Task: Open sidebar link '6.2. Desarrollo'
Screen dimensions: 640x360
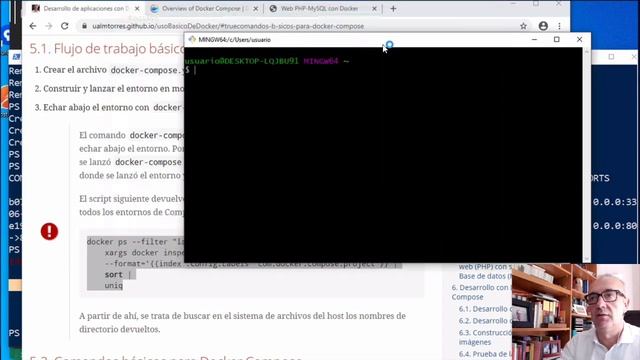Action: [485, 321]
